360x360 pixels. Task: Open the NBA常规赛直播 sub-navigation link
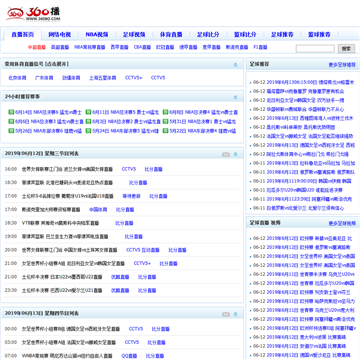89,47
